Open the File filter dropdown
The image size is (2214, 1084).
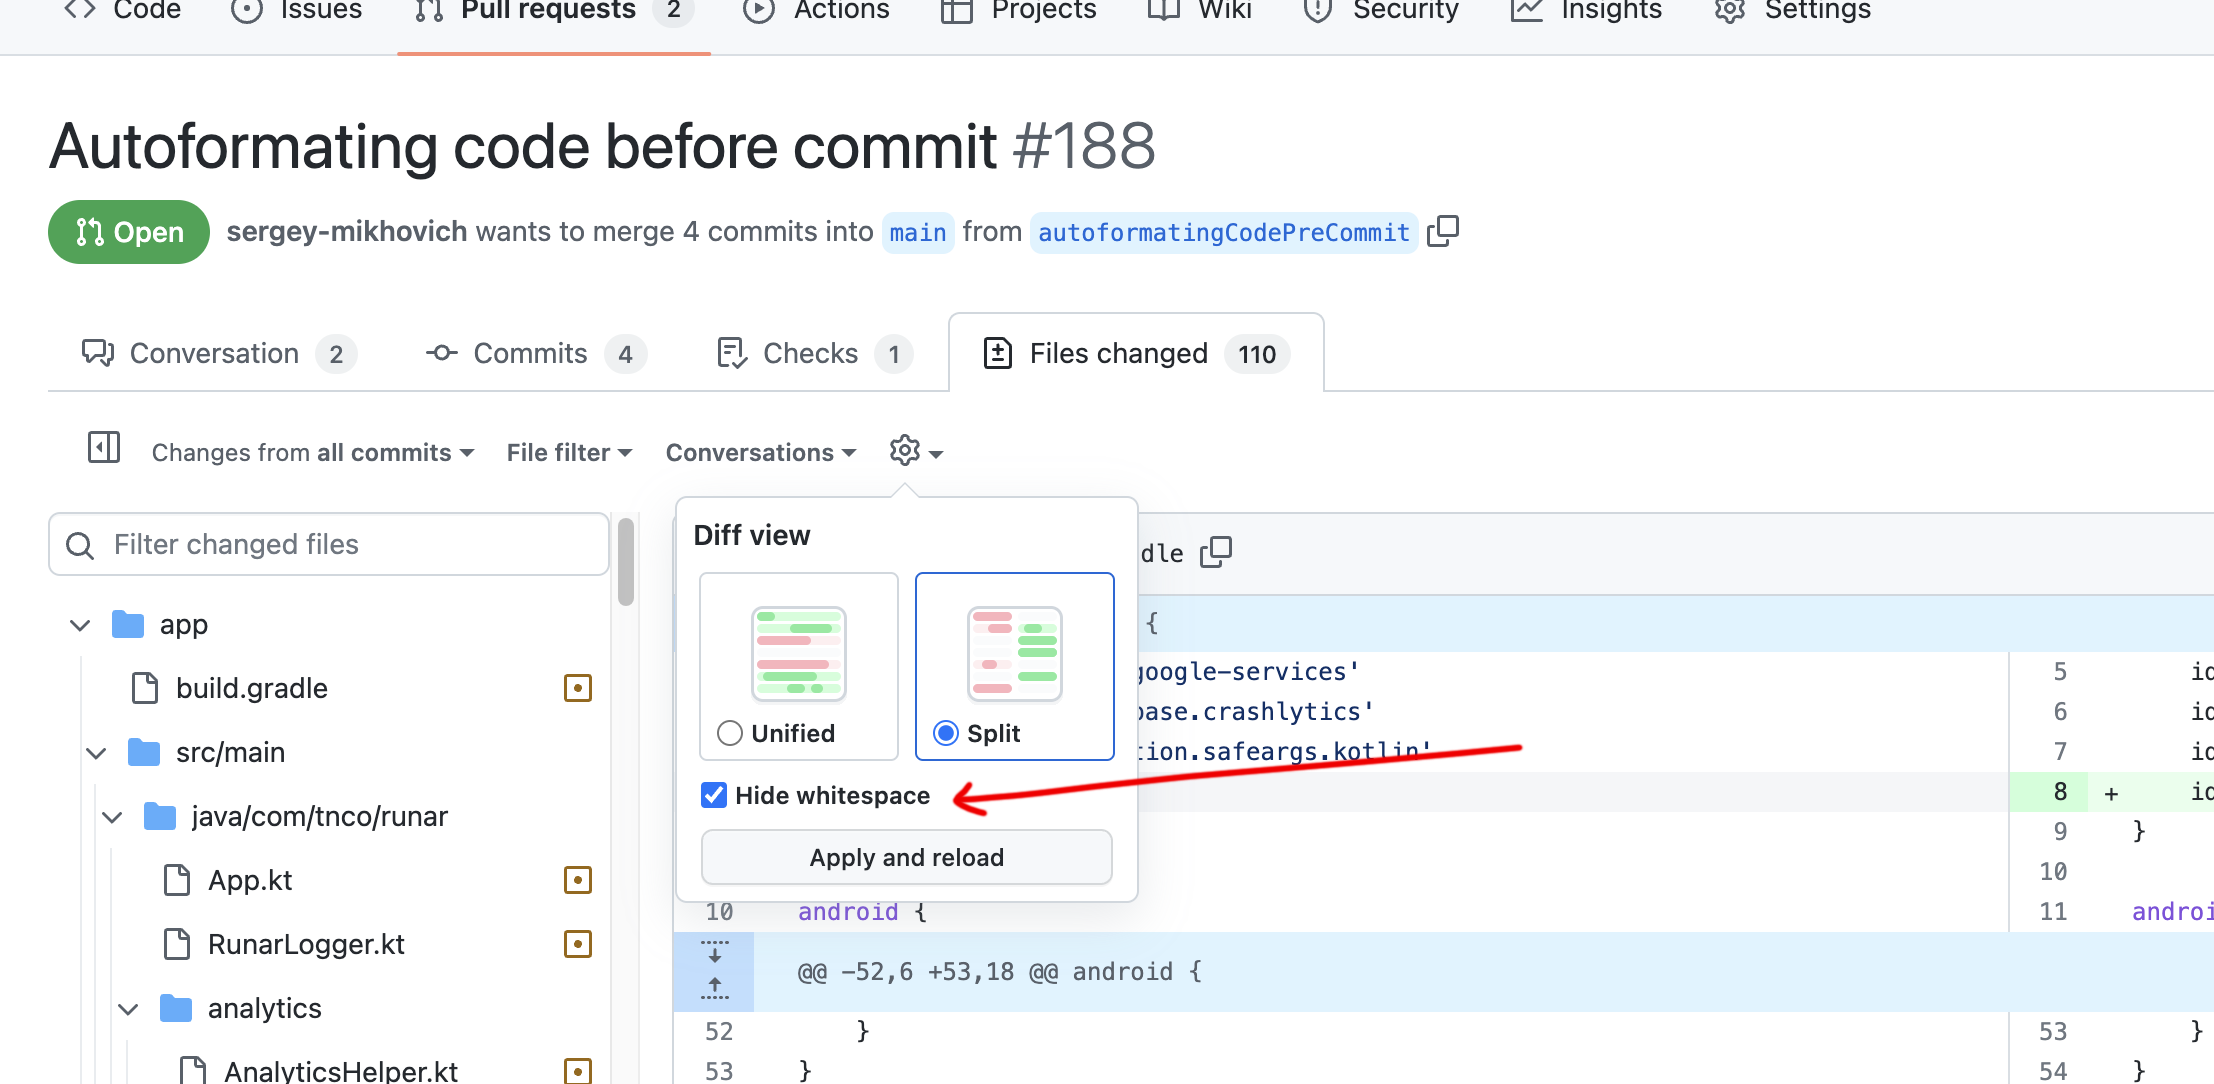pos(568,453)
